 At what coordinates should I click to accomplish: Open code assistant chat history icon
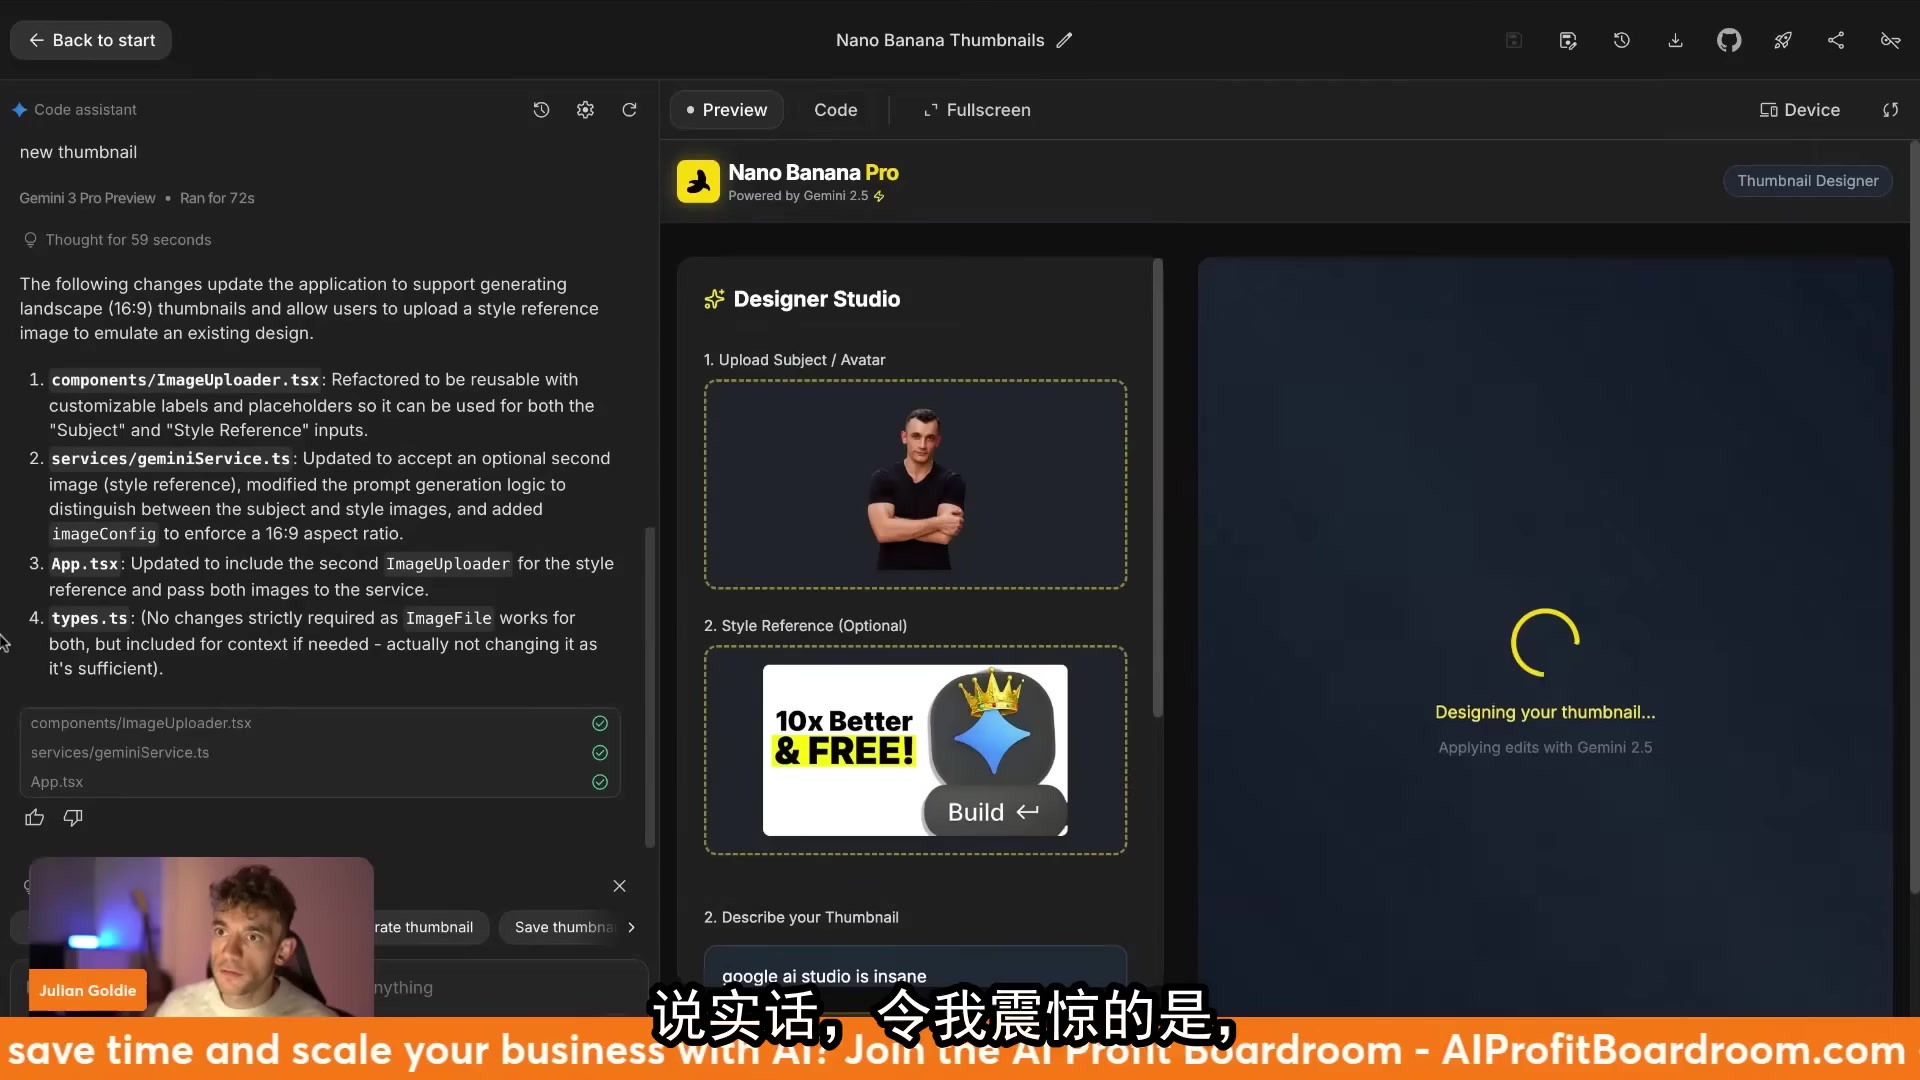click(541, 110)
